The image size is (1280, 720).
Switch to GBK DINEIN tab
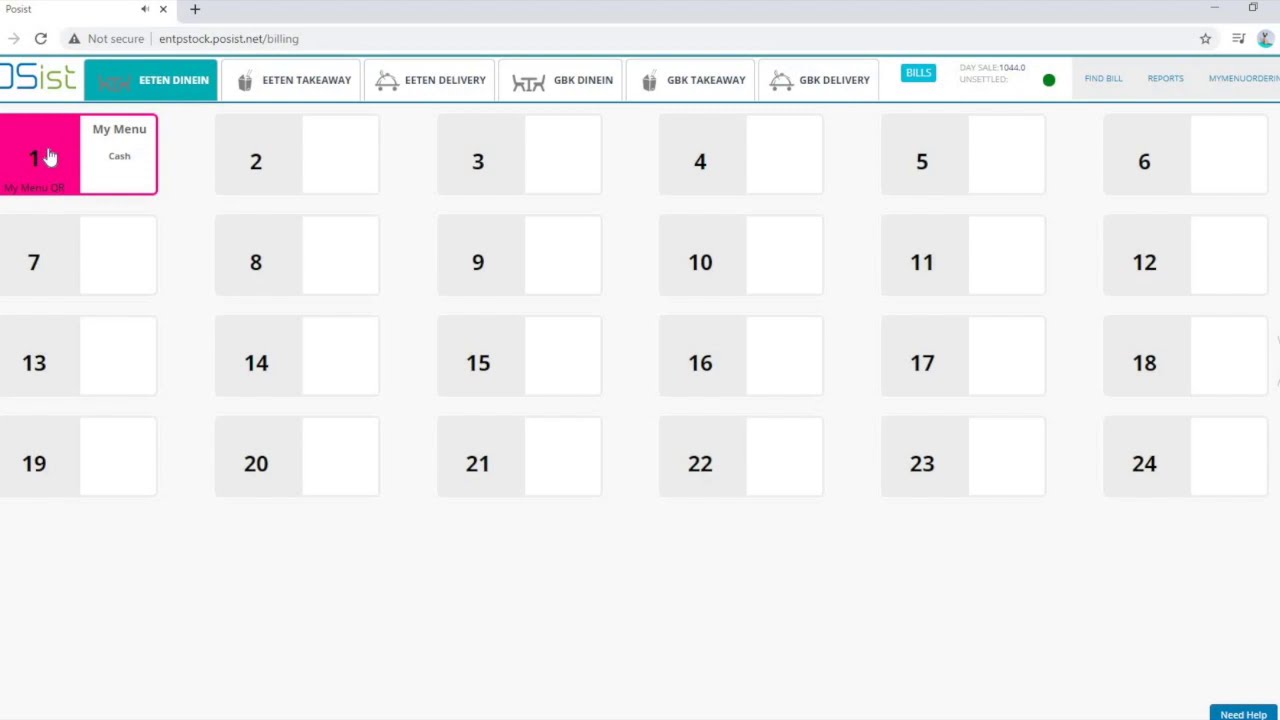point(562,80)
